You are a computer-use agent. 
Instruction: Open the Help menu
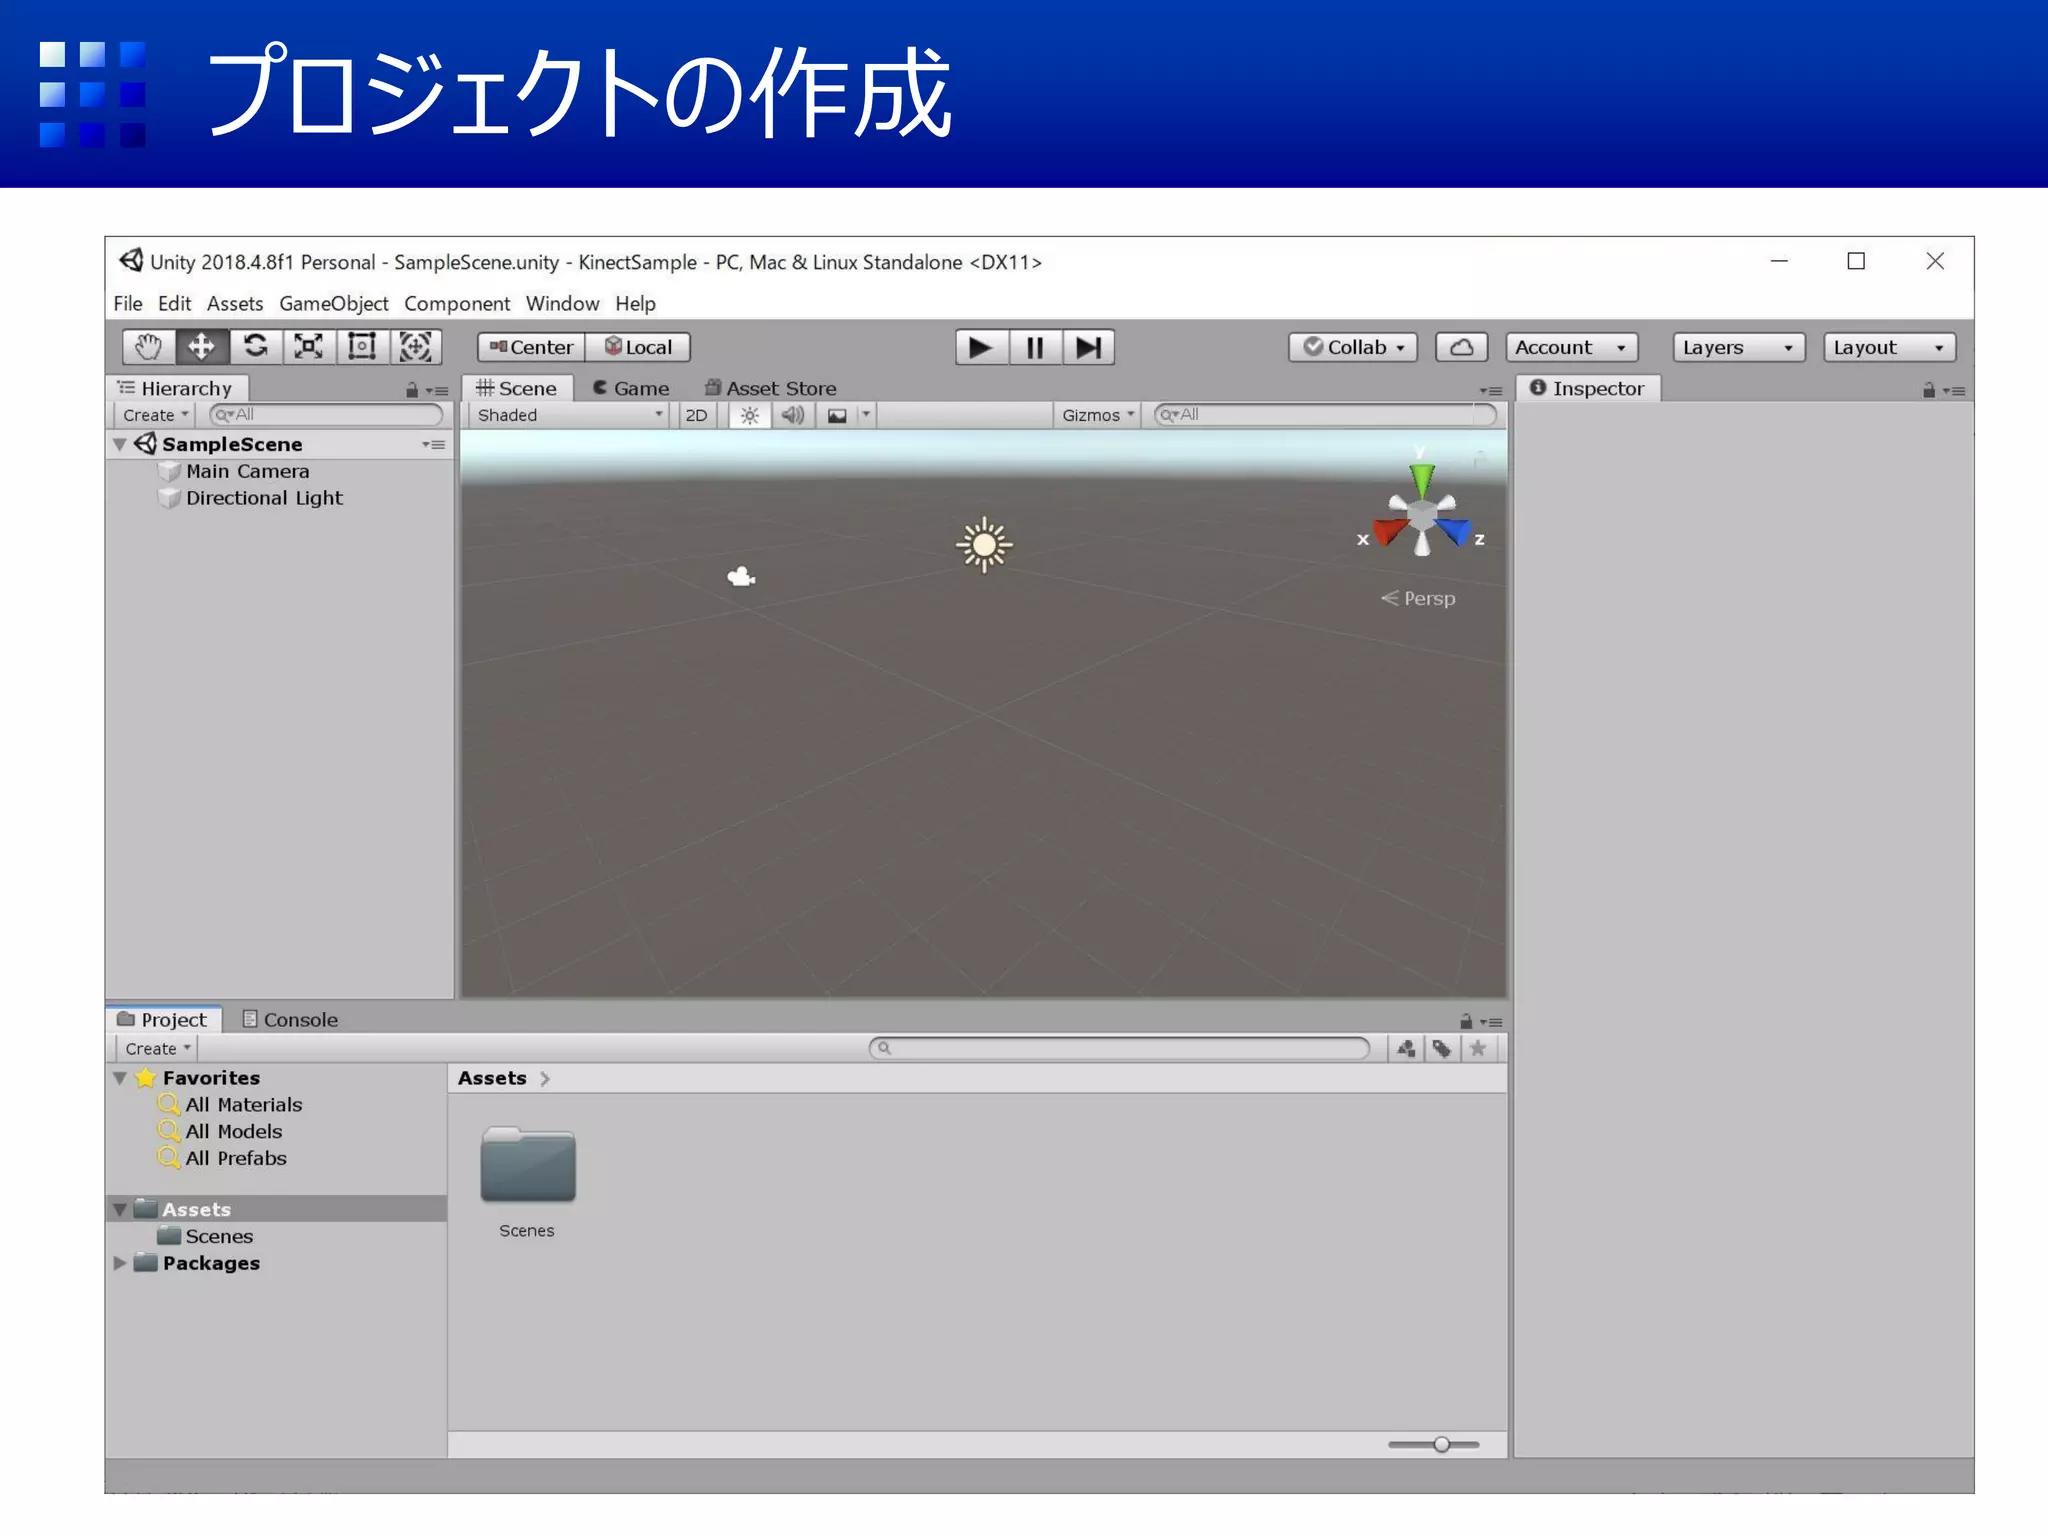(635, 303)
